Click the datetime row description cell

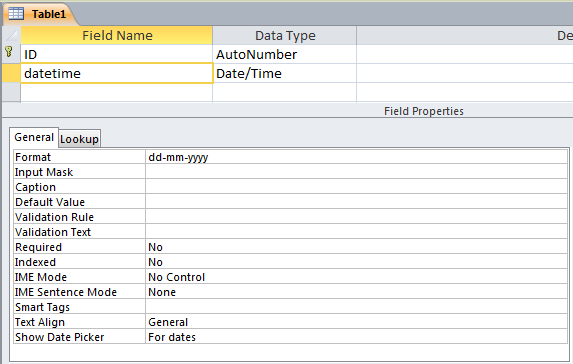point(465,73)
